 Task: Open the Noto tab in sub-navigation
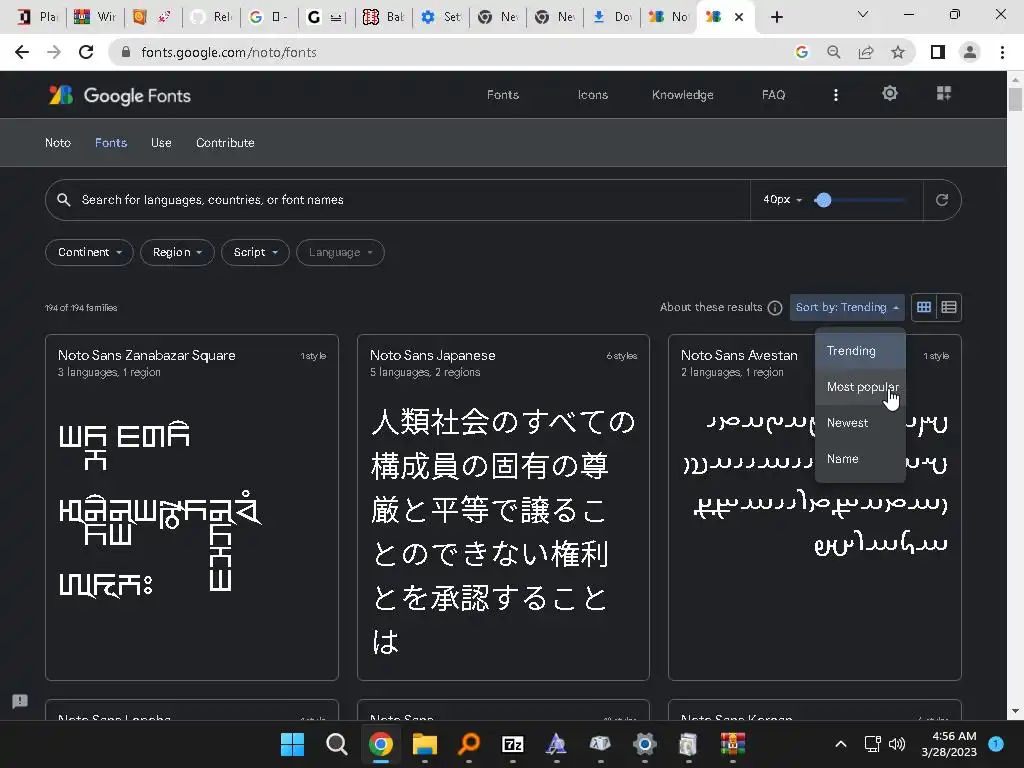pos(57,142)
